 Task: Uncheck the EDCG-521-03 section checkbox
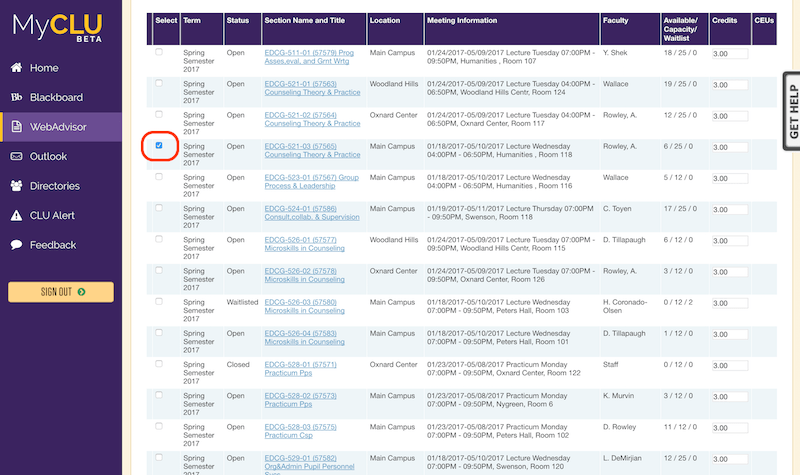[159, 145]
